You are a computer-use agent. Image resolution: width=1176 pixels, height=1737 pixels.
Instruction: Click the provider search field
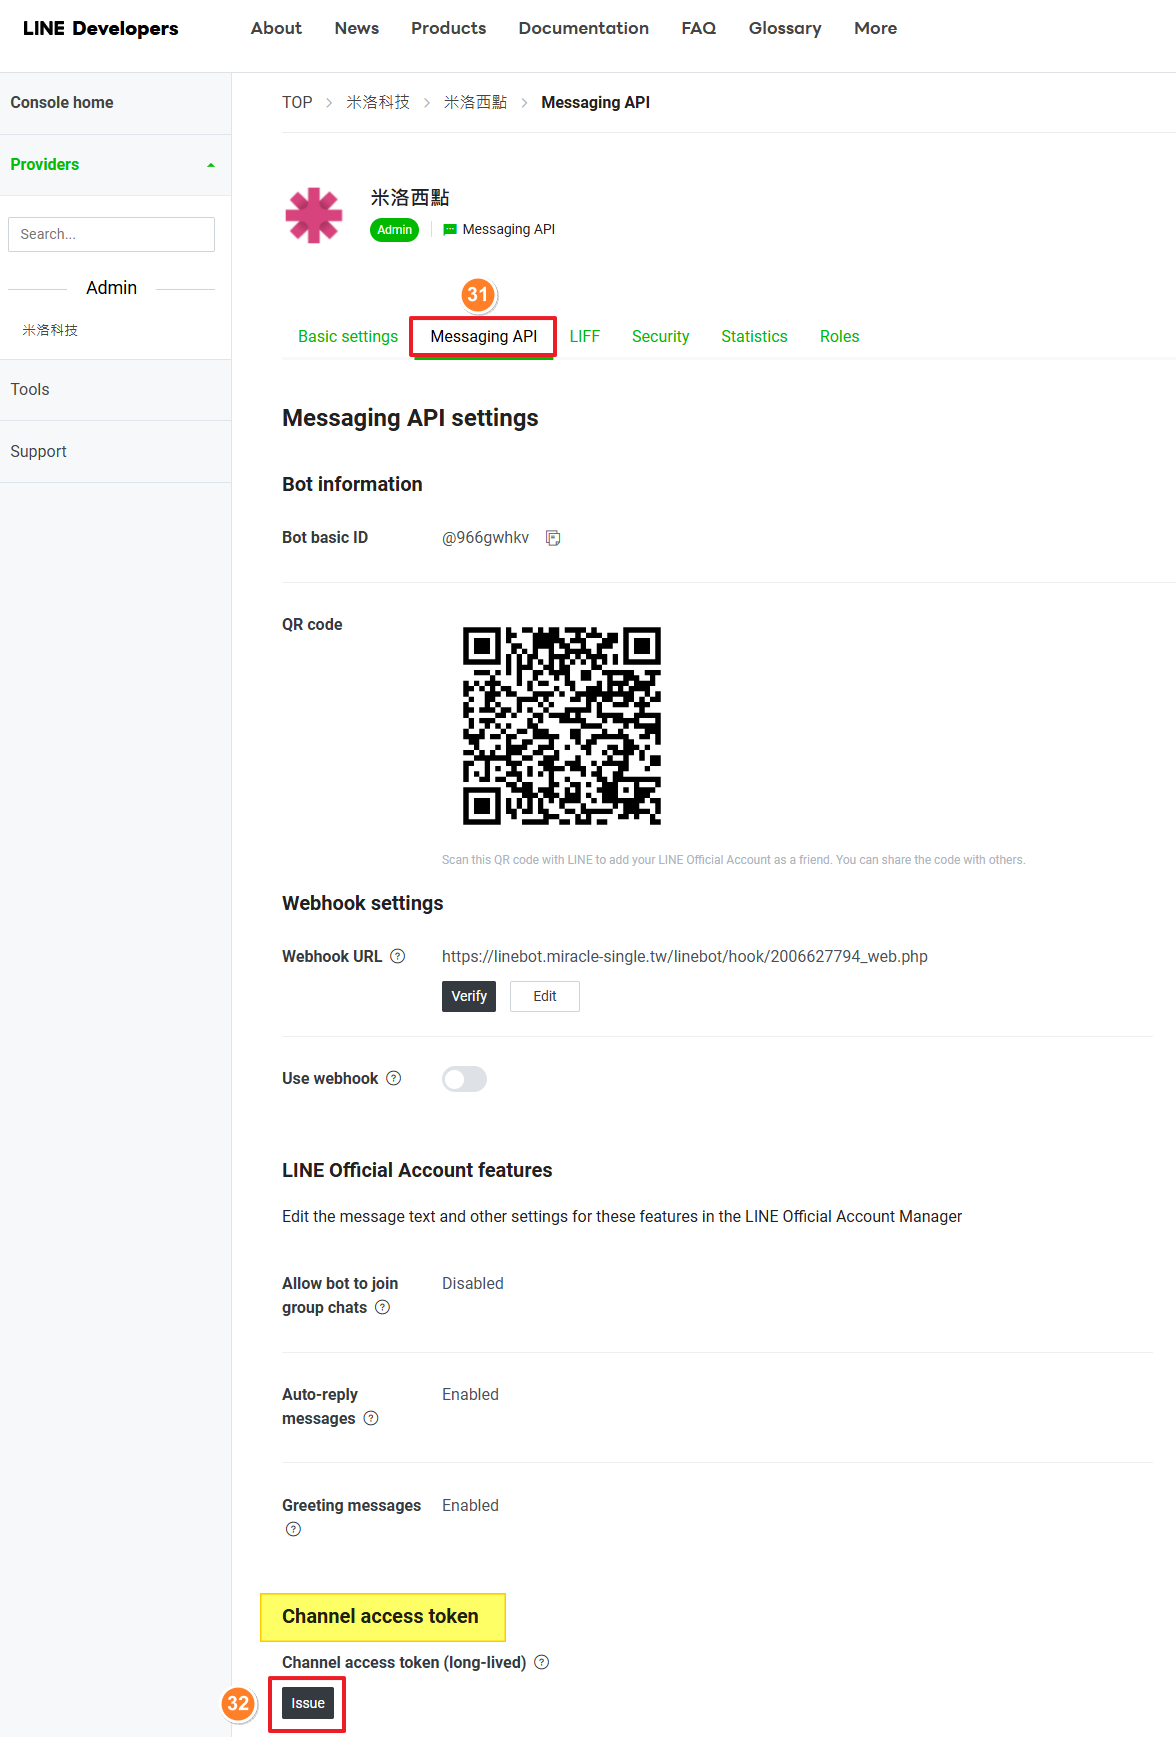[111, 234]
